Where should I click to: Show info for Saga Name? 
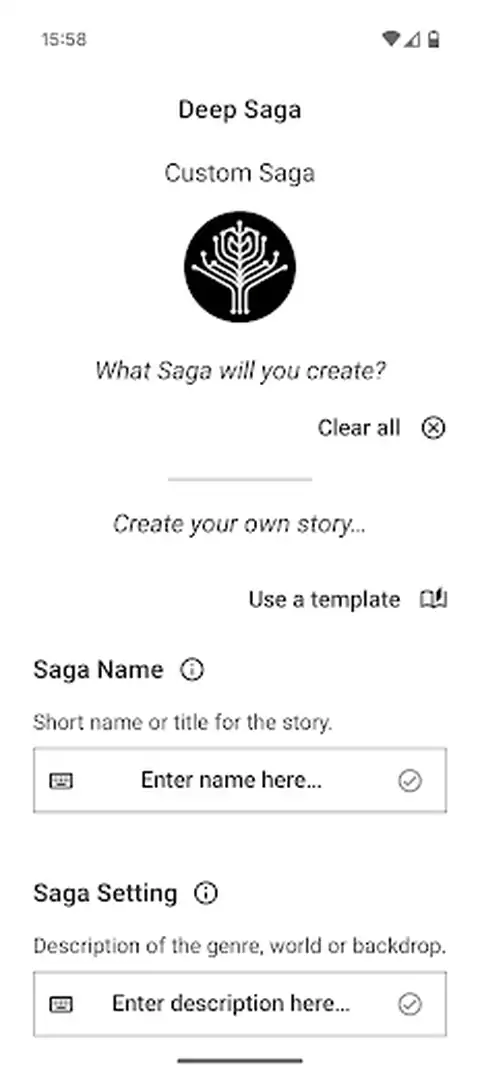click(192, 669)
